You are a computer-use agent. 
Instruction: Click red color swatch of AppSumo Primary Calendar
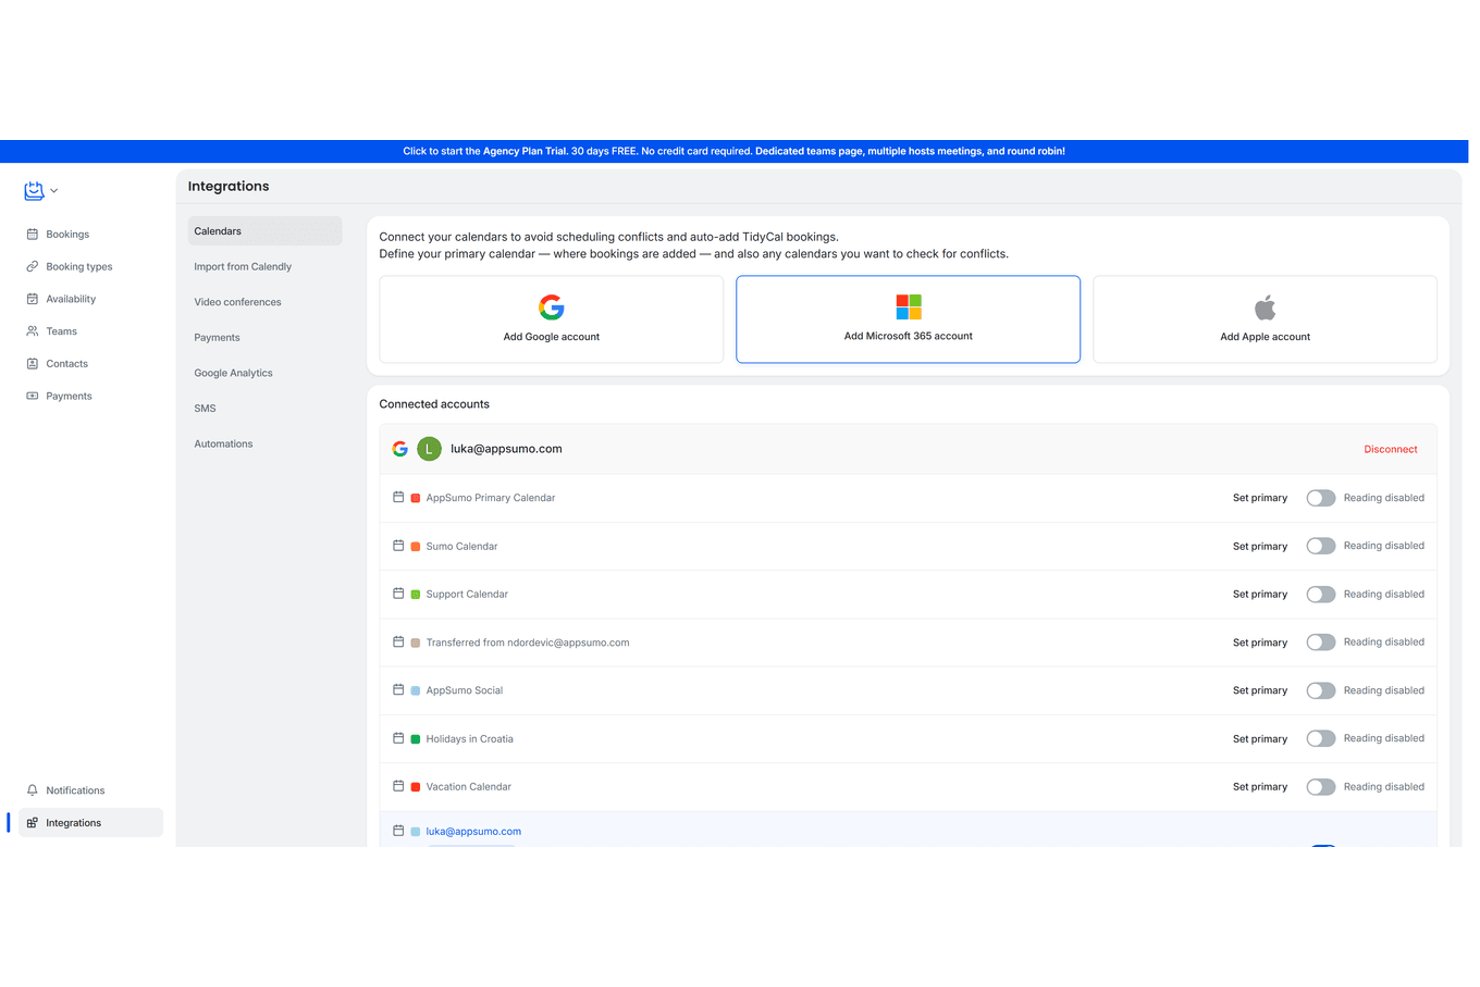tap(415, 498)
